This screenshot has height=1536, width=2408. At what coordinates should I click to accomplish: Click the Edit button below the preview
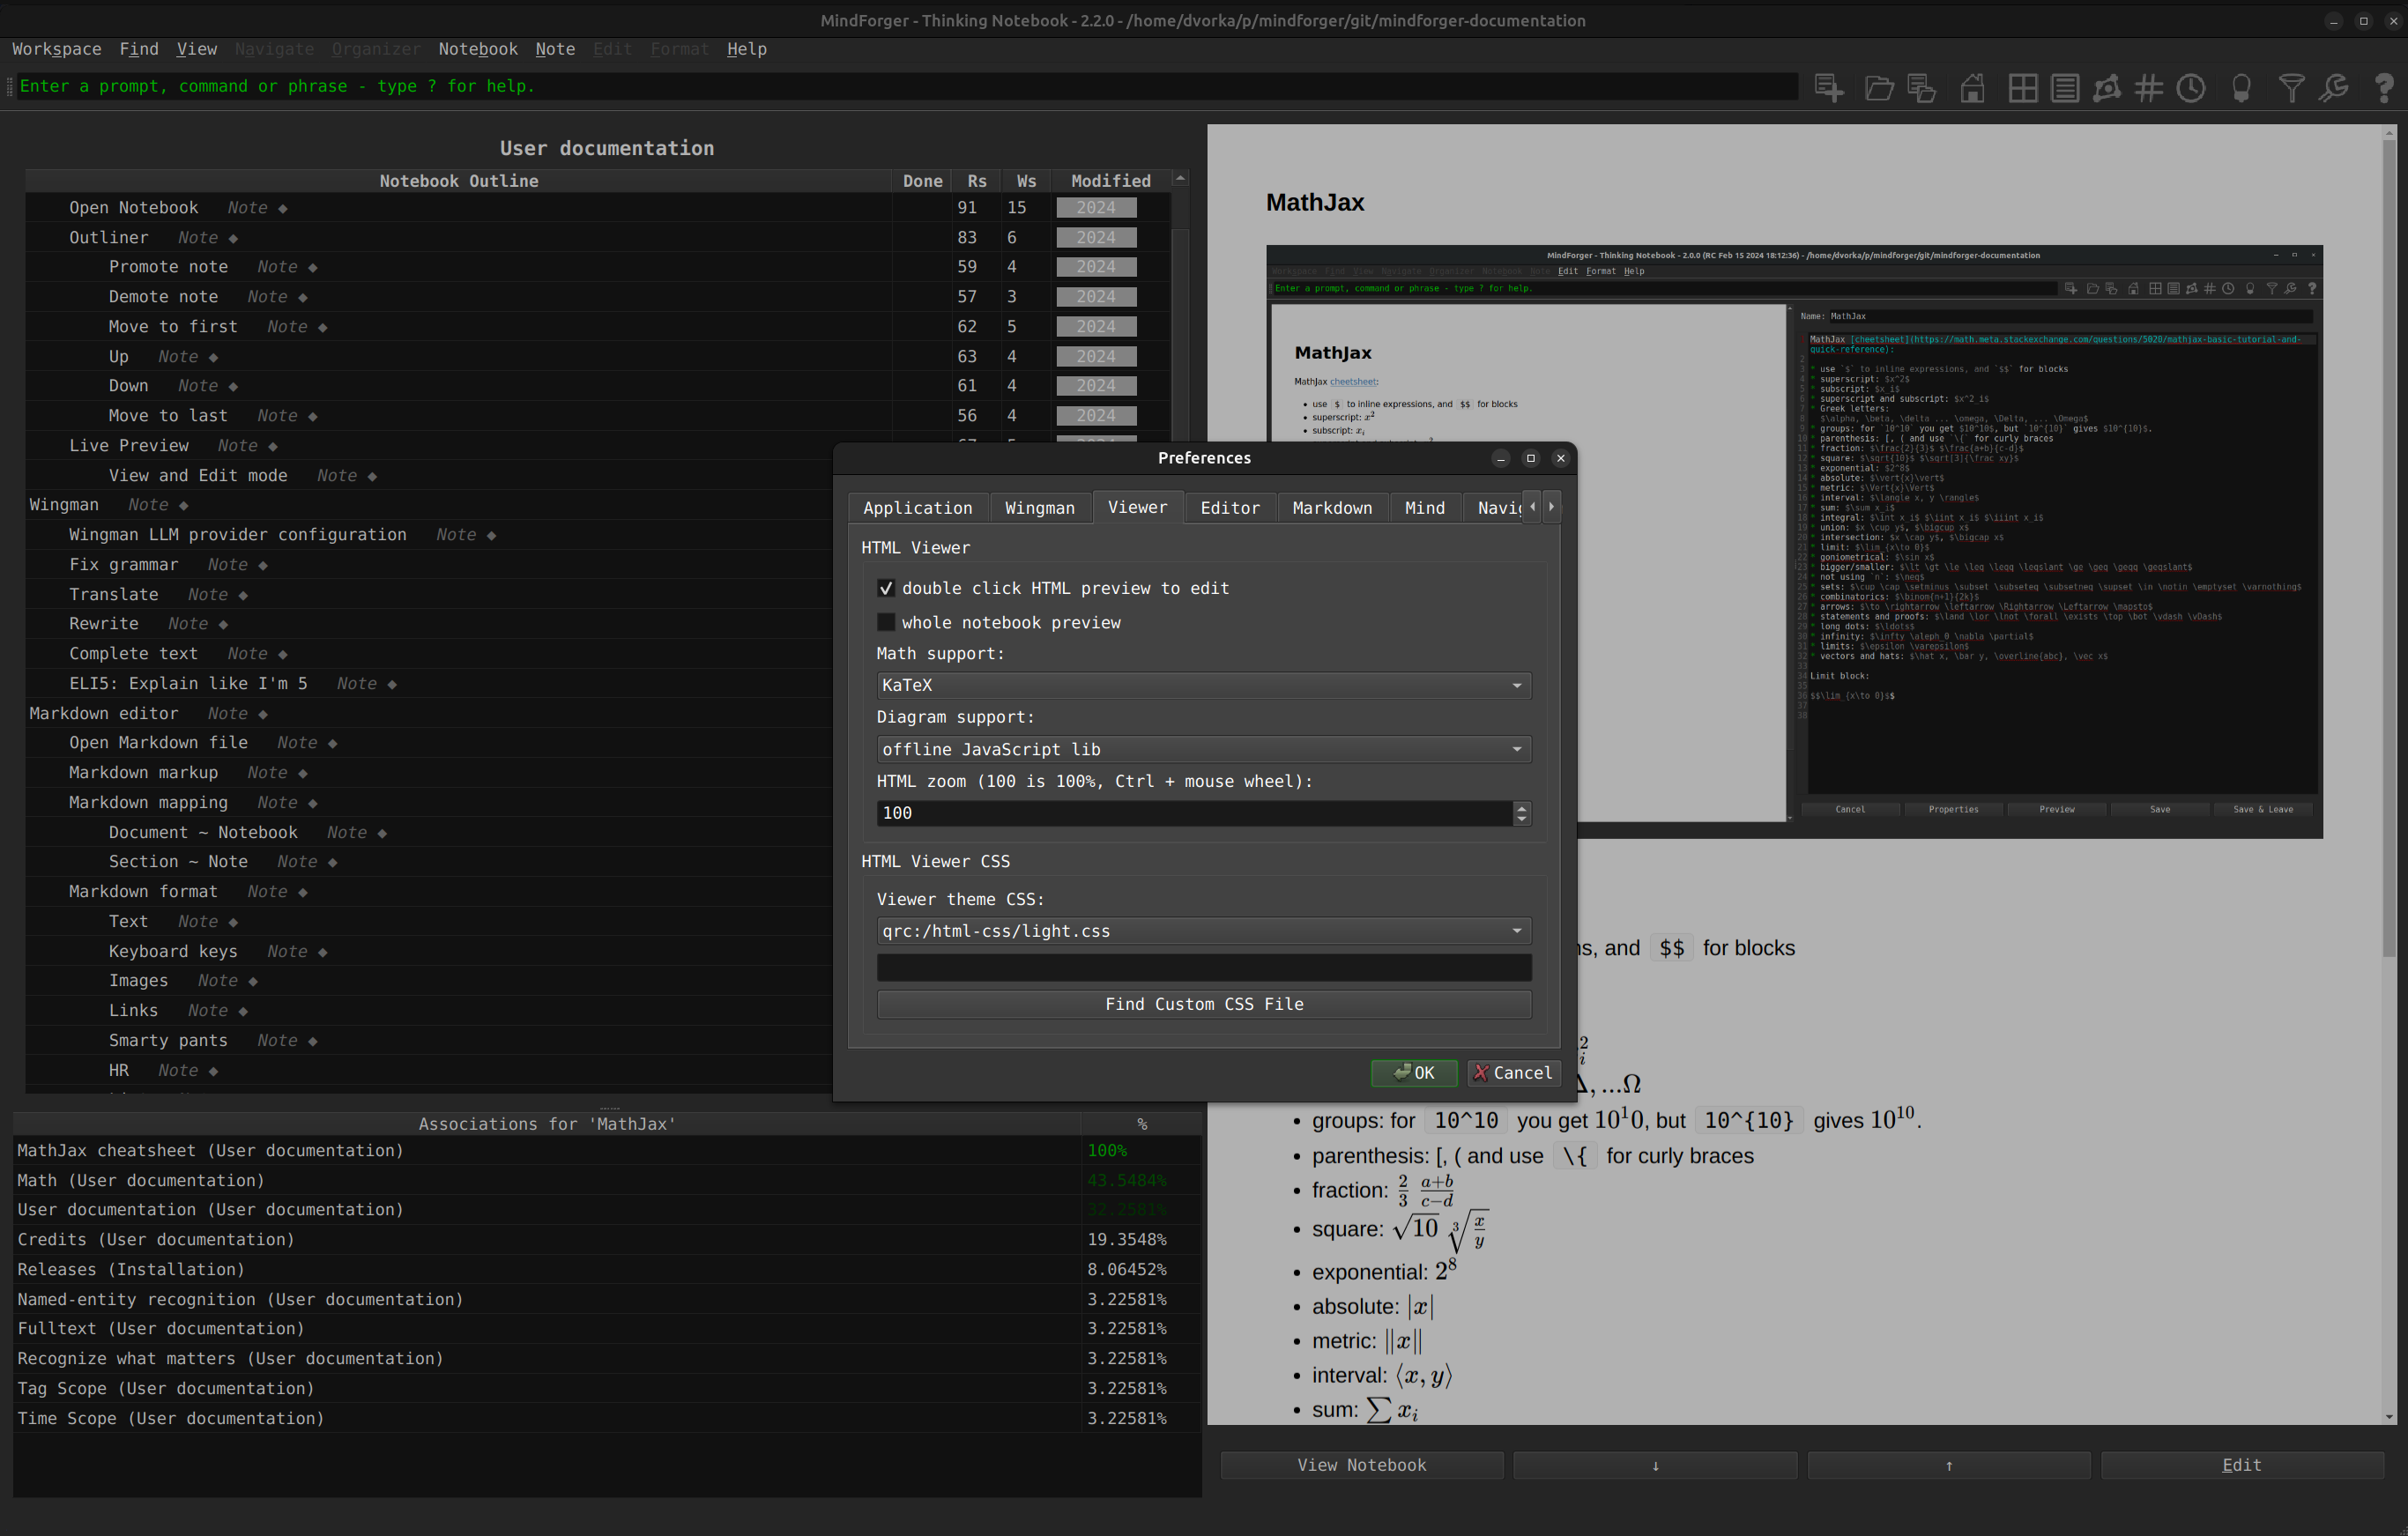[2241, 1465]
